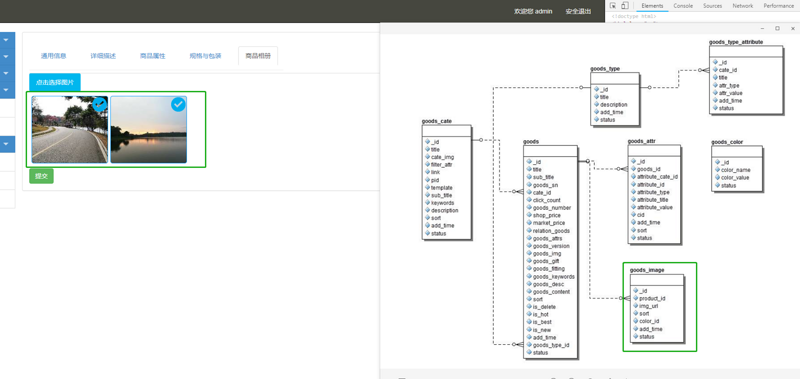This screenshot has width=800, height=379.
Task: Open the DevTools Sources tab
Action: coord(712,6)
